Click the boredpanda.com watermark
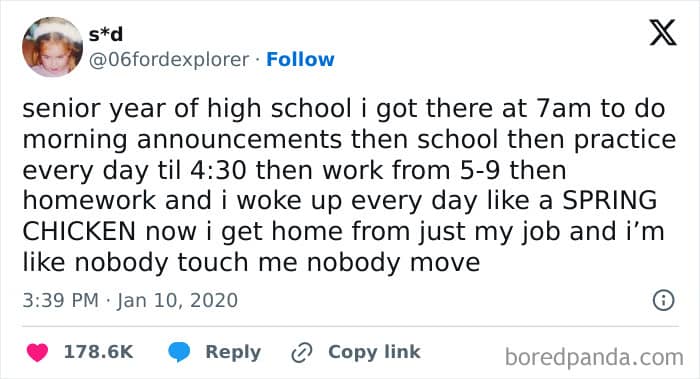The width and height of the screenshot is (700, 379). (594, 357)
